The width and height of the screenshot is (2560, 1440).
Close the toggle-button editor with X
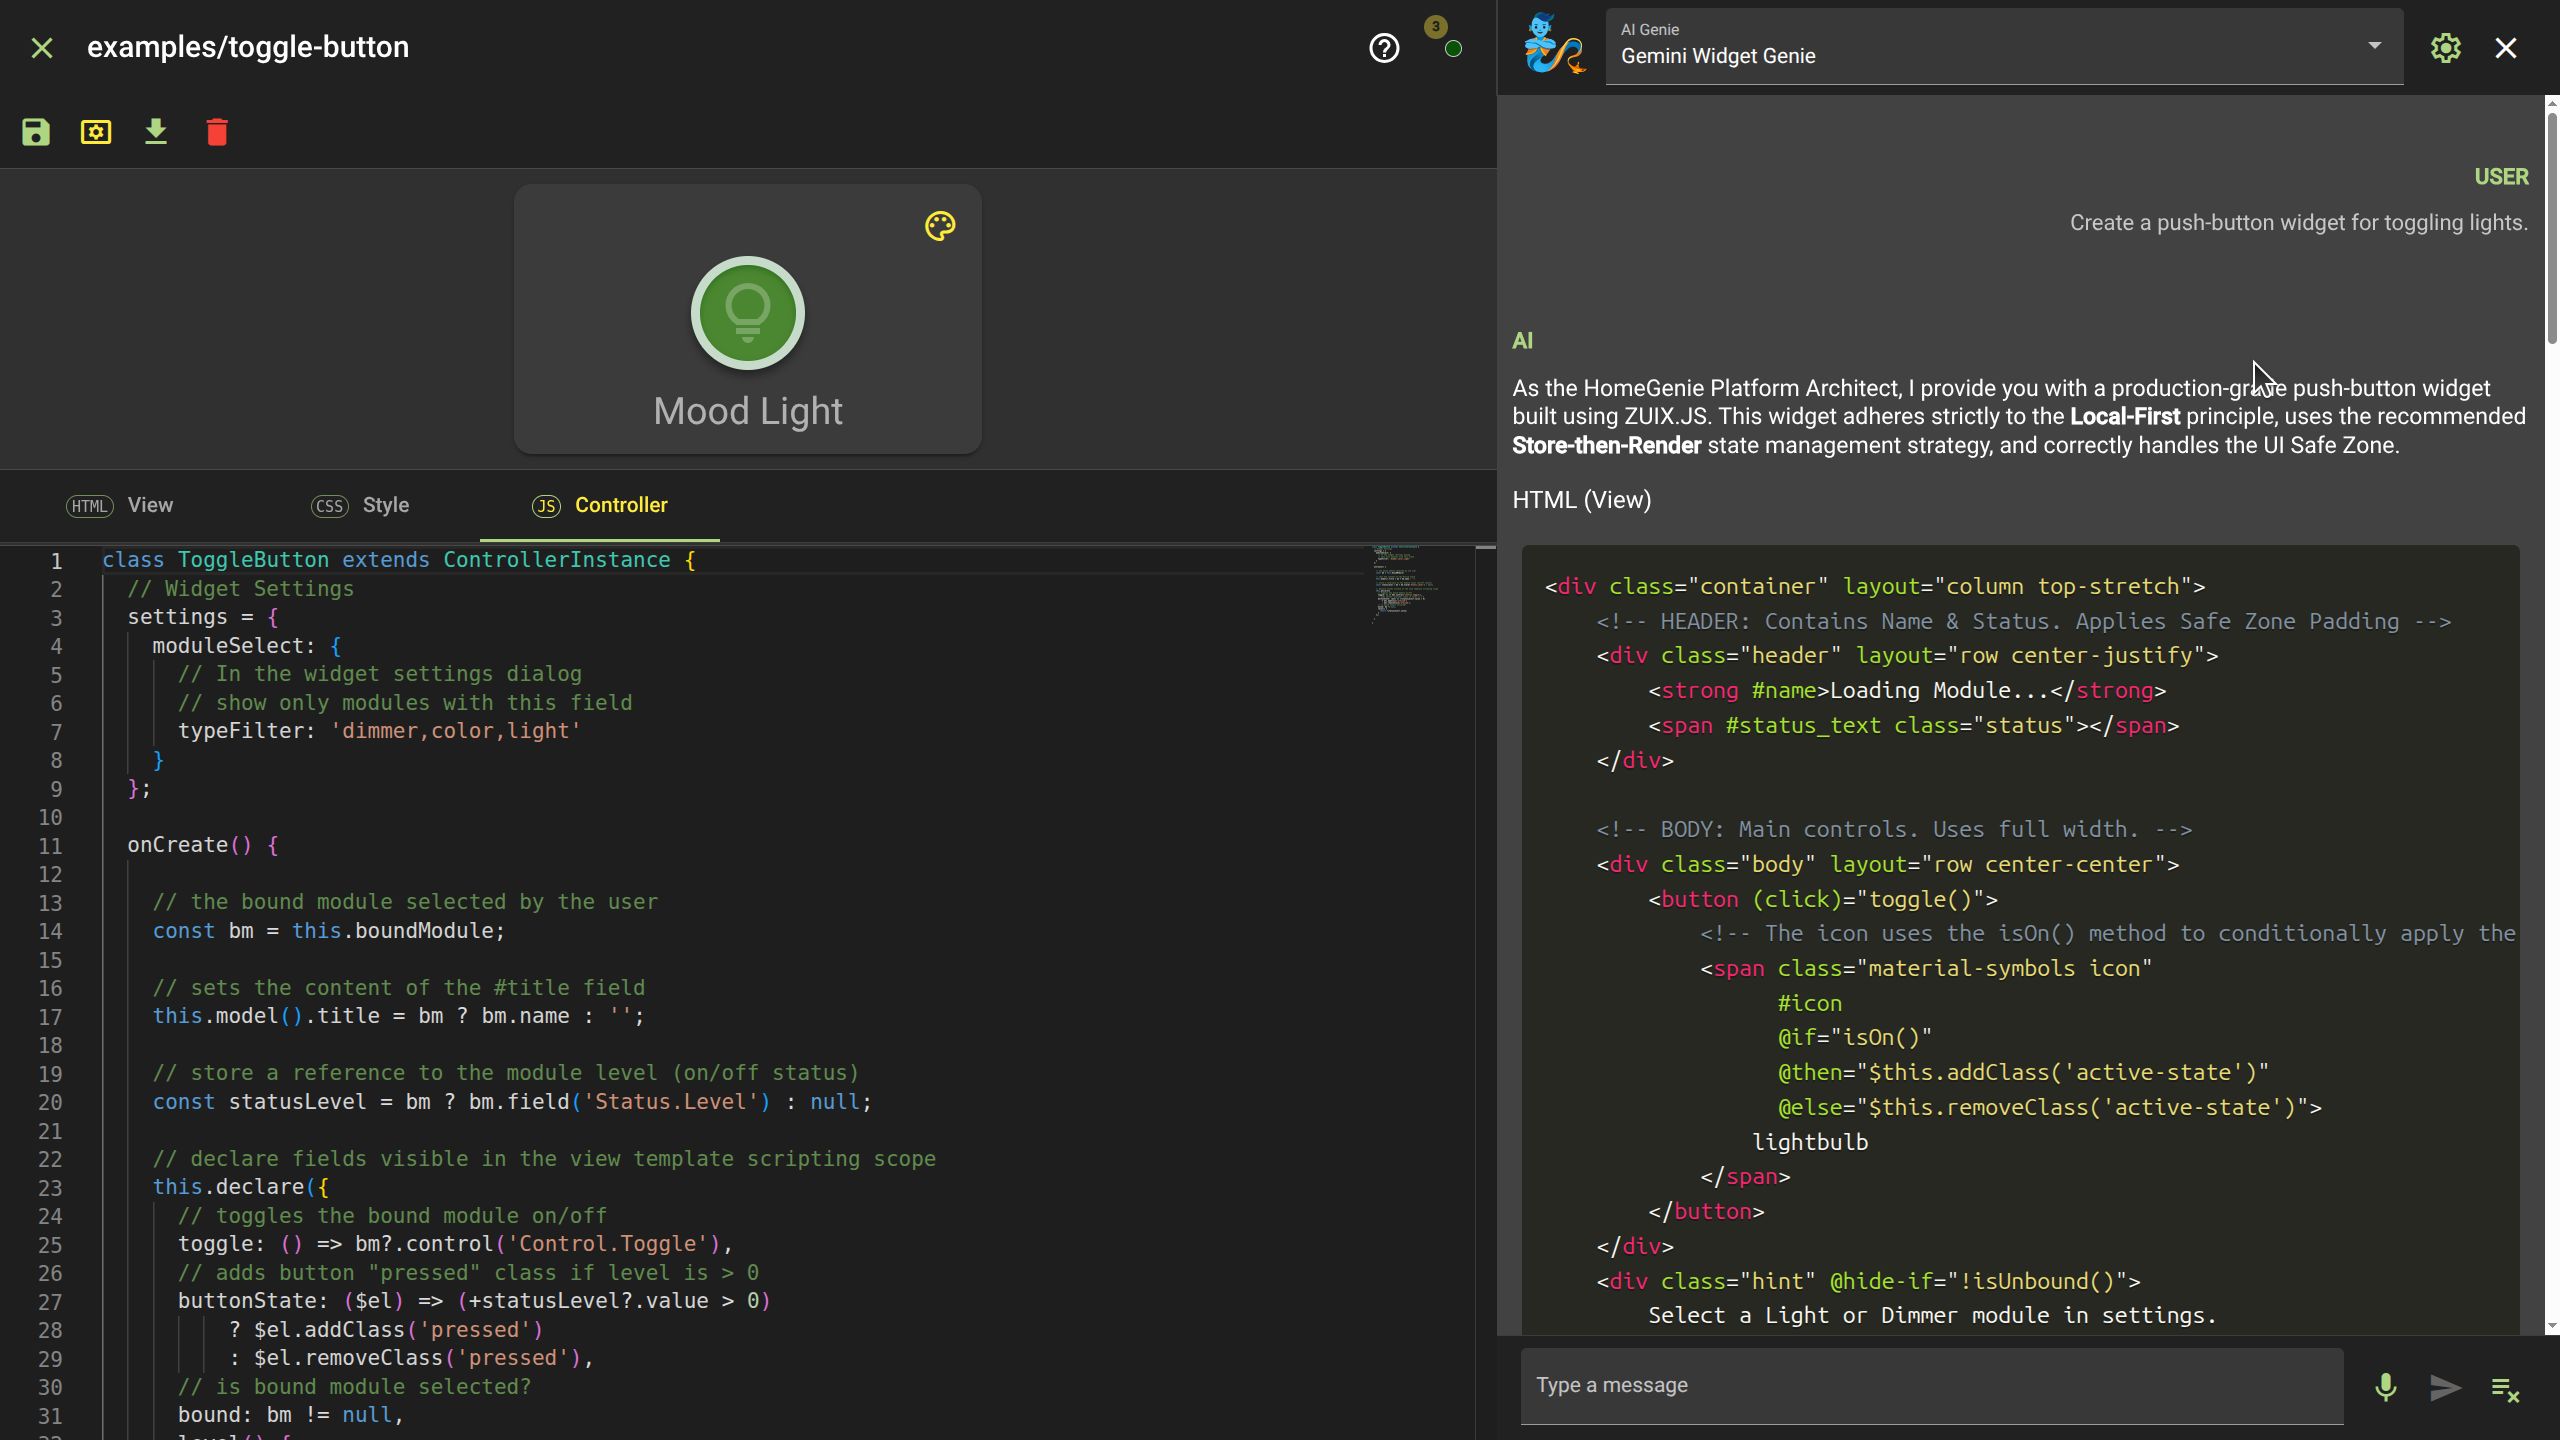42,48
